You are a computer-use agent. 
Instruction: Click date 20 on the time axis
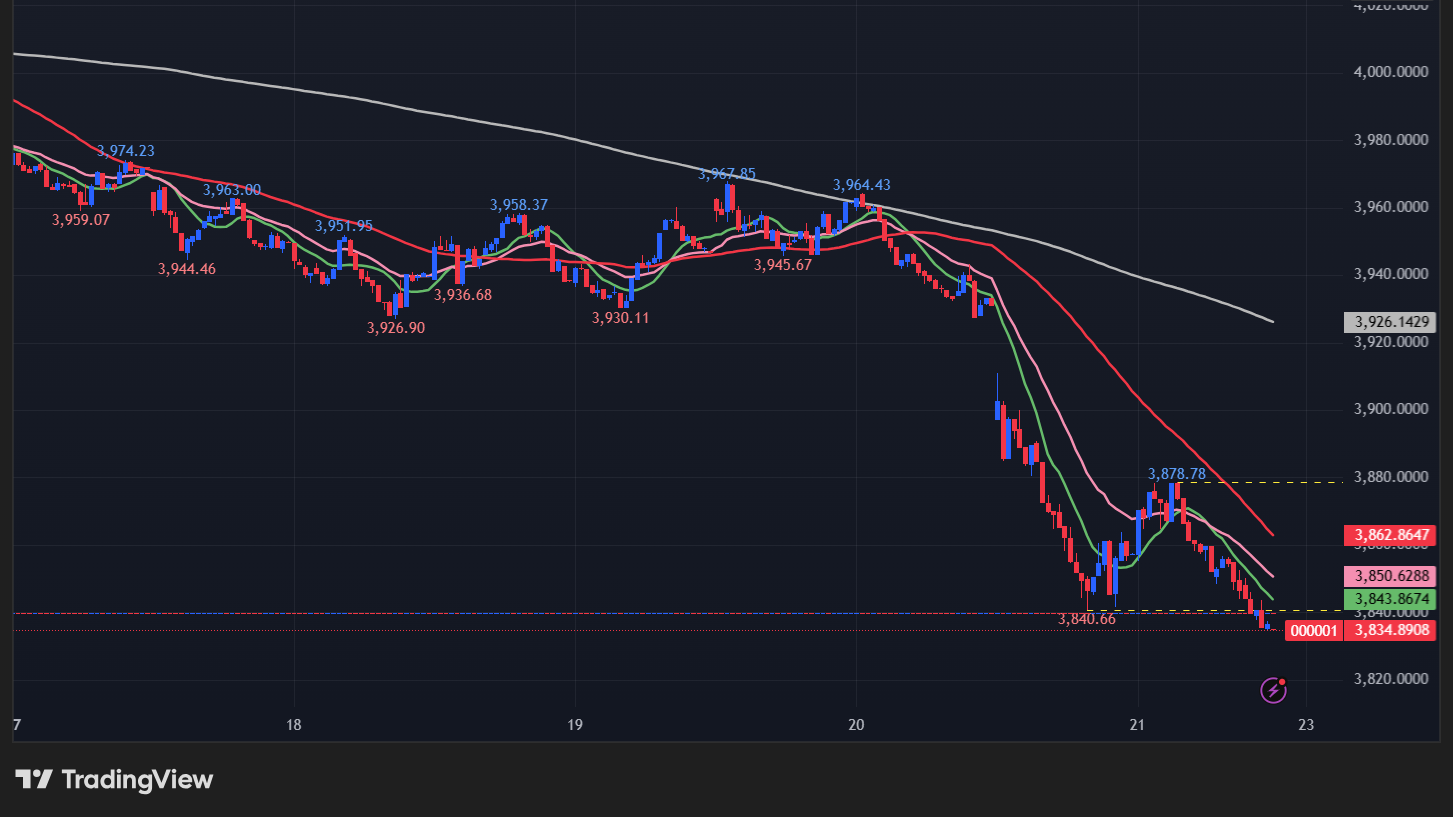pos(856,725)
